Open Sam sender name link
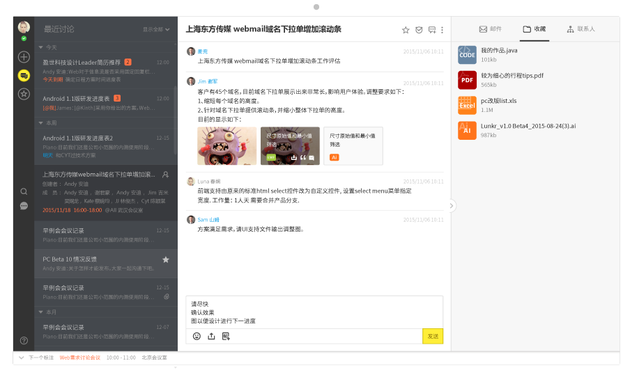Screen dimensions: 630x377 click(209, 219)
